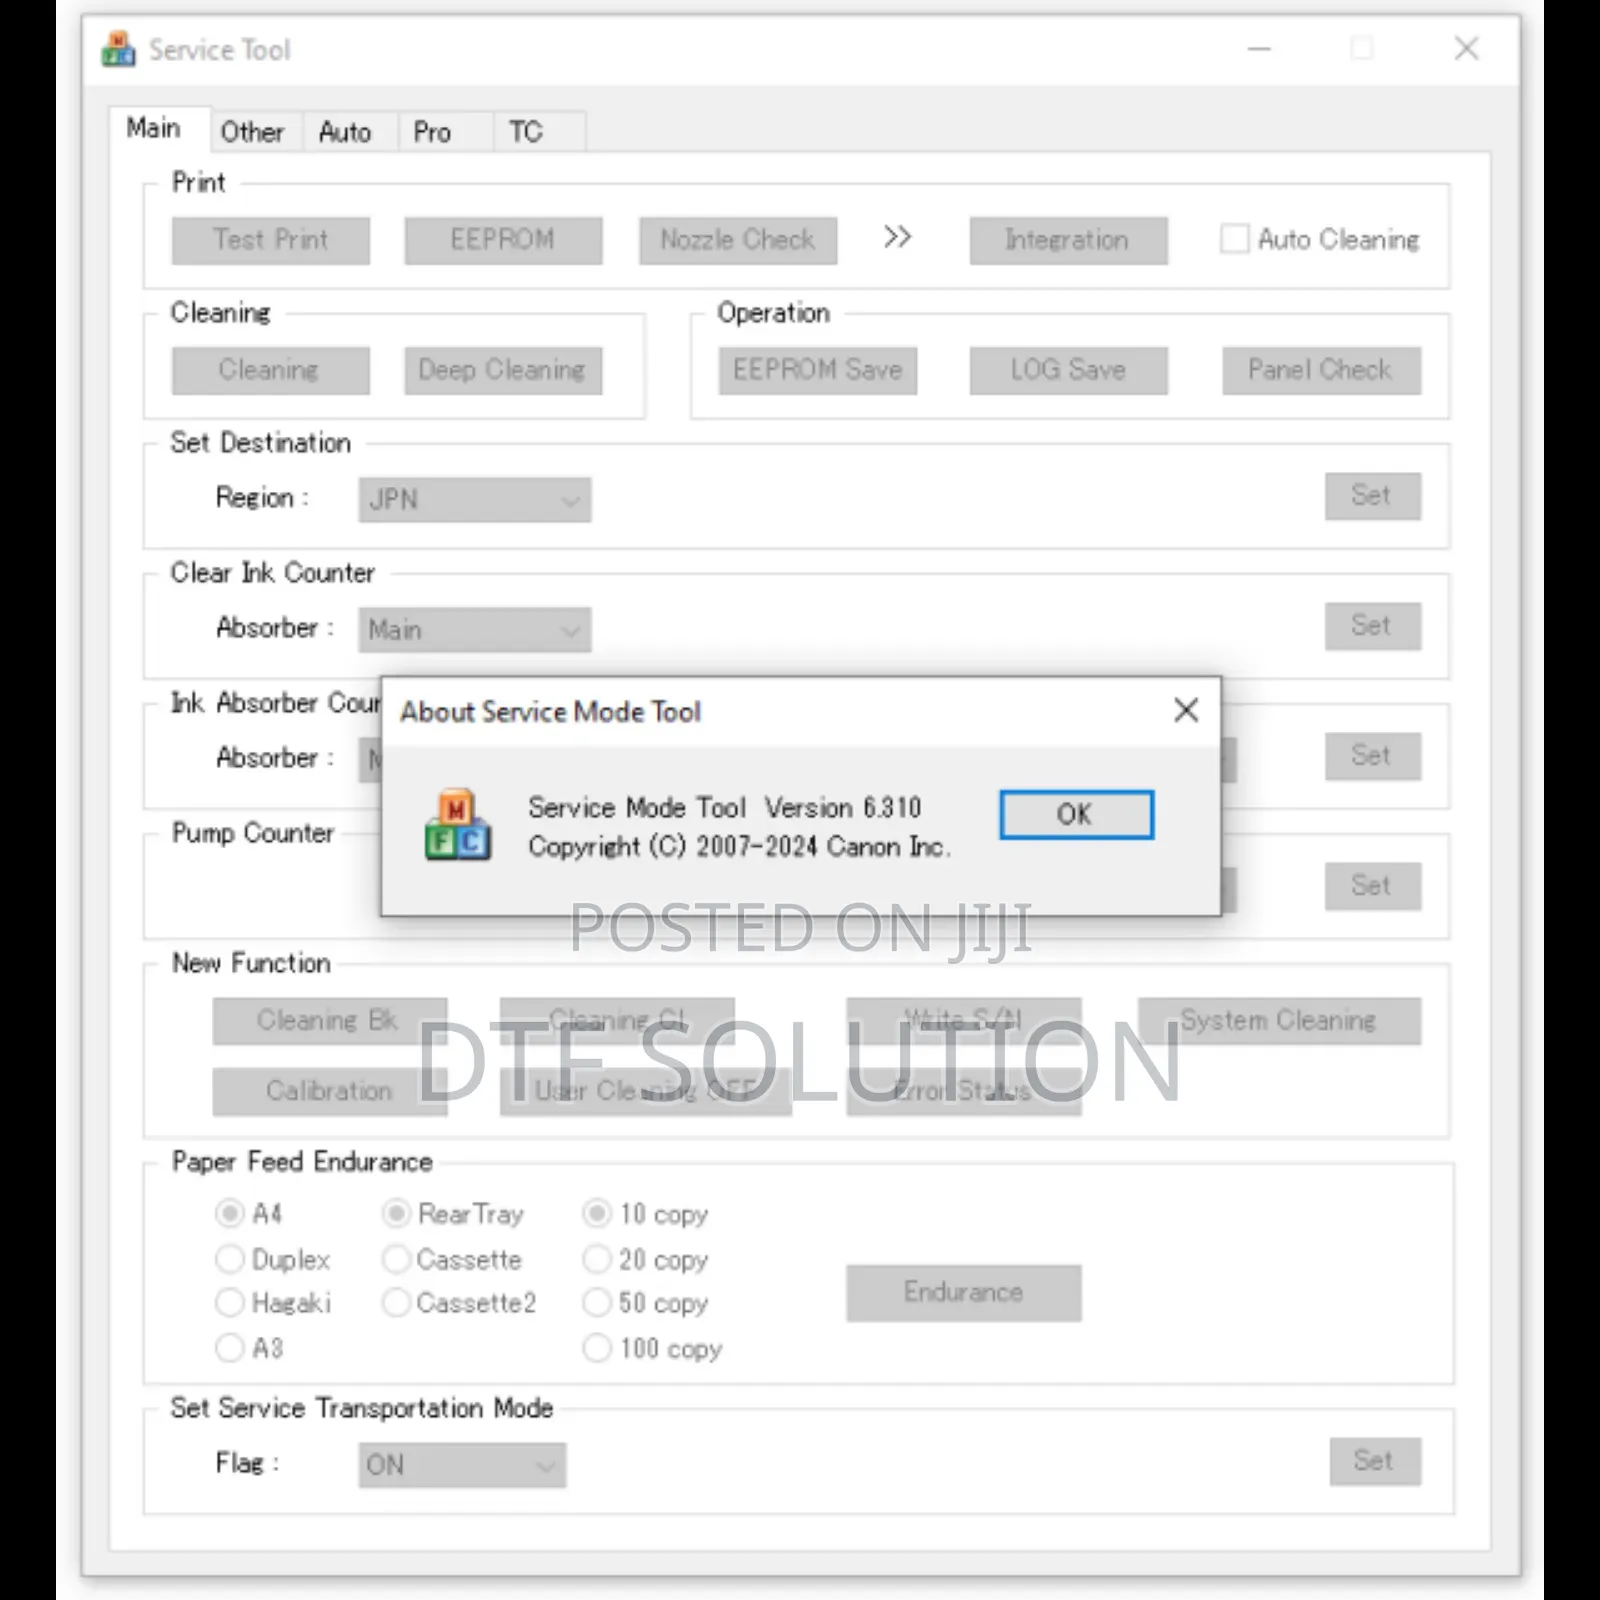Select the 10 copy option

[597, 1213]
